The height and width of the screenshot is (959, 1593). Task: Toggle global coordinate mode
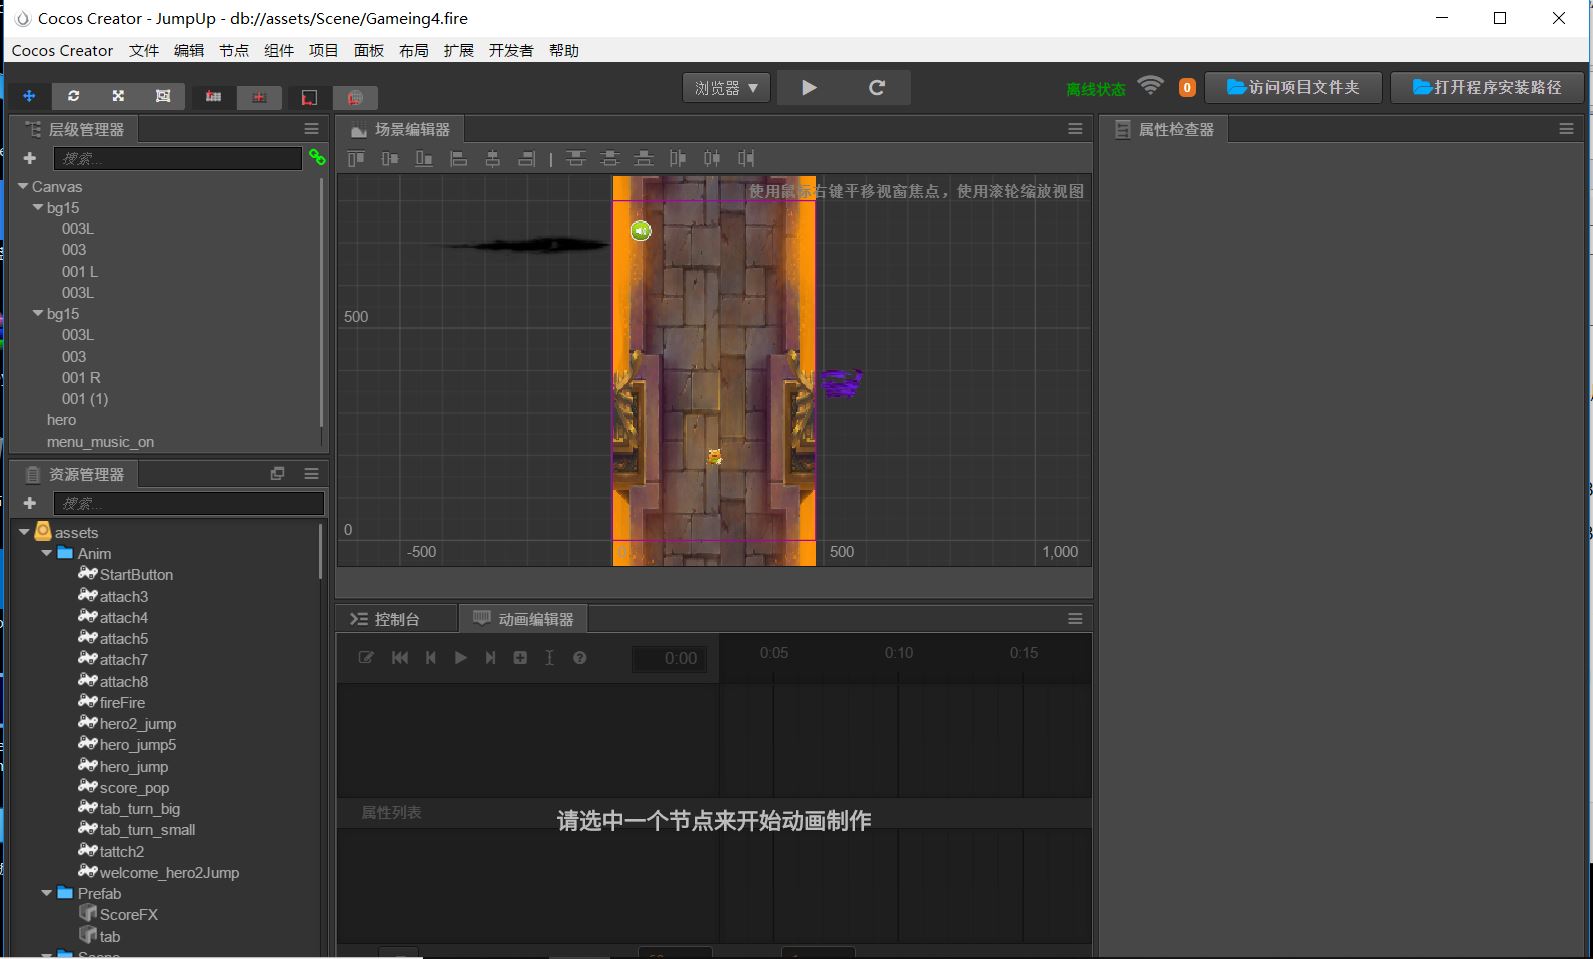(354, 97)
